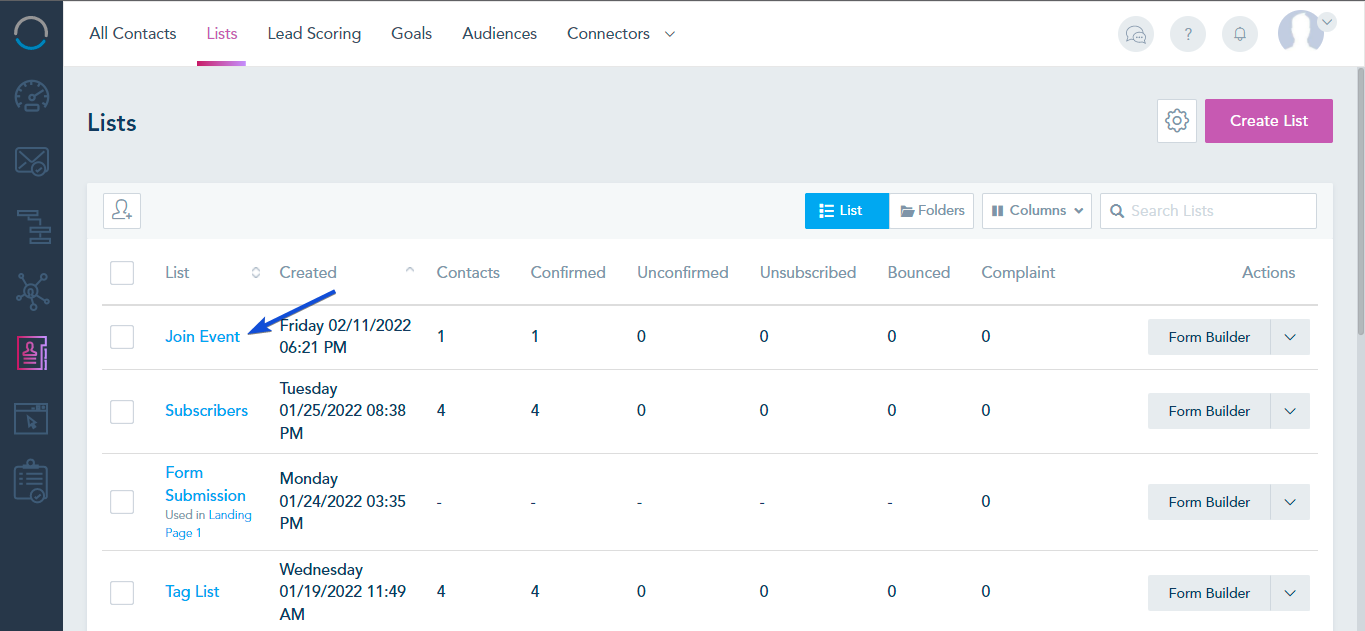Screen dimensions: 1365x631
Task: Open the Subscribers list link
Action: click(206, 411)
